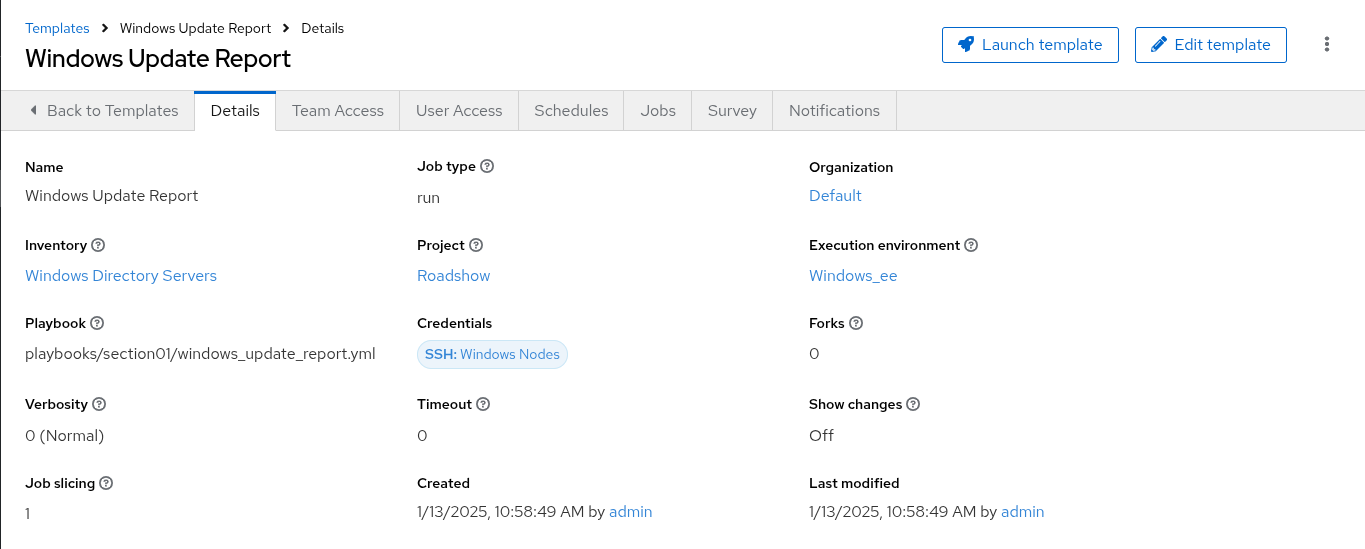1365x549 pixels.
Task: Open Windows Directory Servers inventory link
Action: (x=121, y=276)
